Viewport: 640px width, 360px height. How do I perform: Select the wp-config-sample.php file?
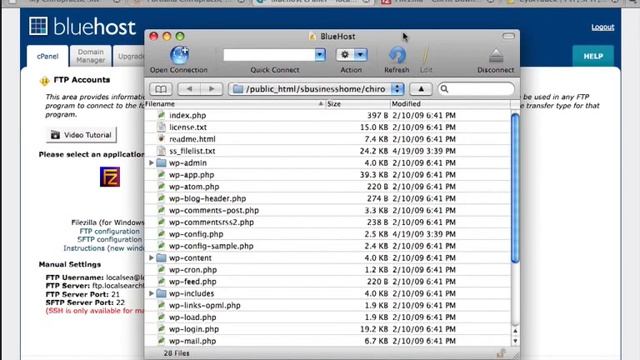click(211, 246)
